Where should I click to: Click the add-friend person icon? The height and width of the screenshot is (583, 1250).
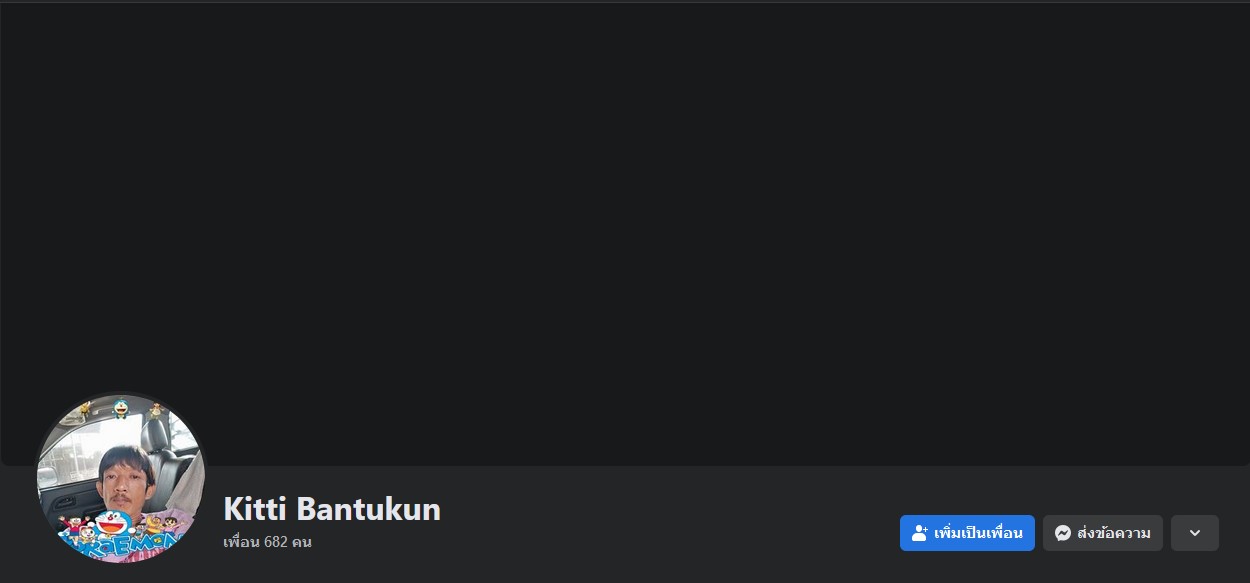pos(920,533)
